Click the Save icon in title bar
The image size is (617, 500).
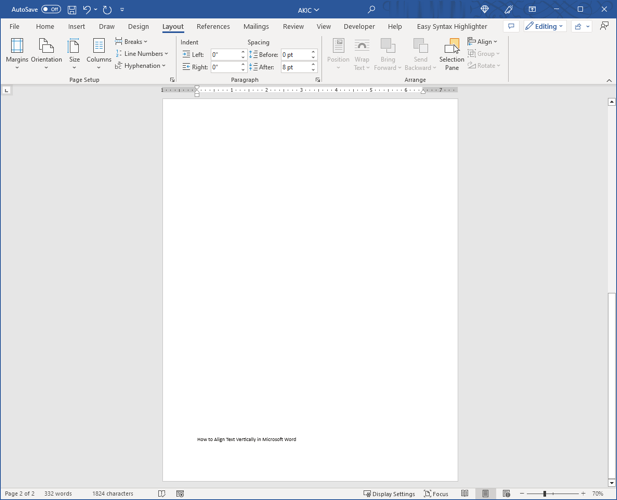pyautogui.click(x=72, y=10)
